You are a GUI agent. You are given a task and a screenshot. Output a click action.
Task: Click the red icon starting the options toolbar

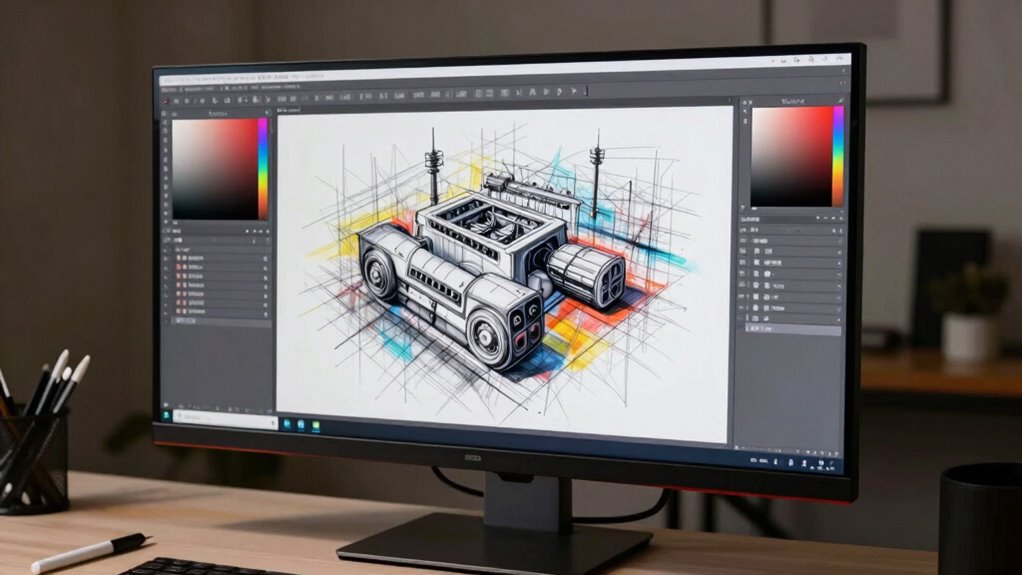(167, 102)
